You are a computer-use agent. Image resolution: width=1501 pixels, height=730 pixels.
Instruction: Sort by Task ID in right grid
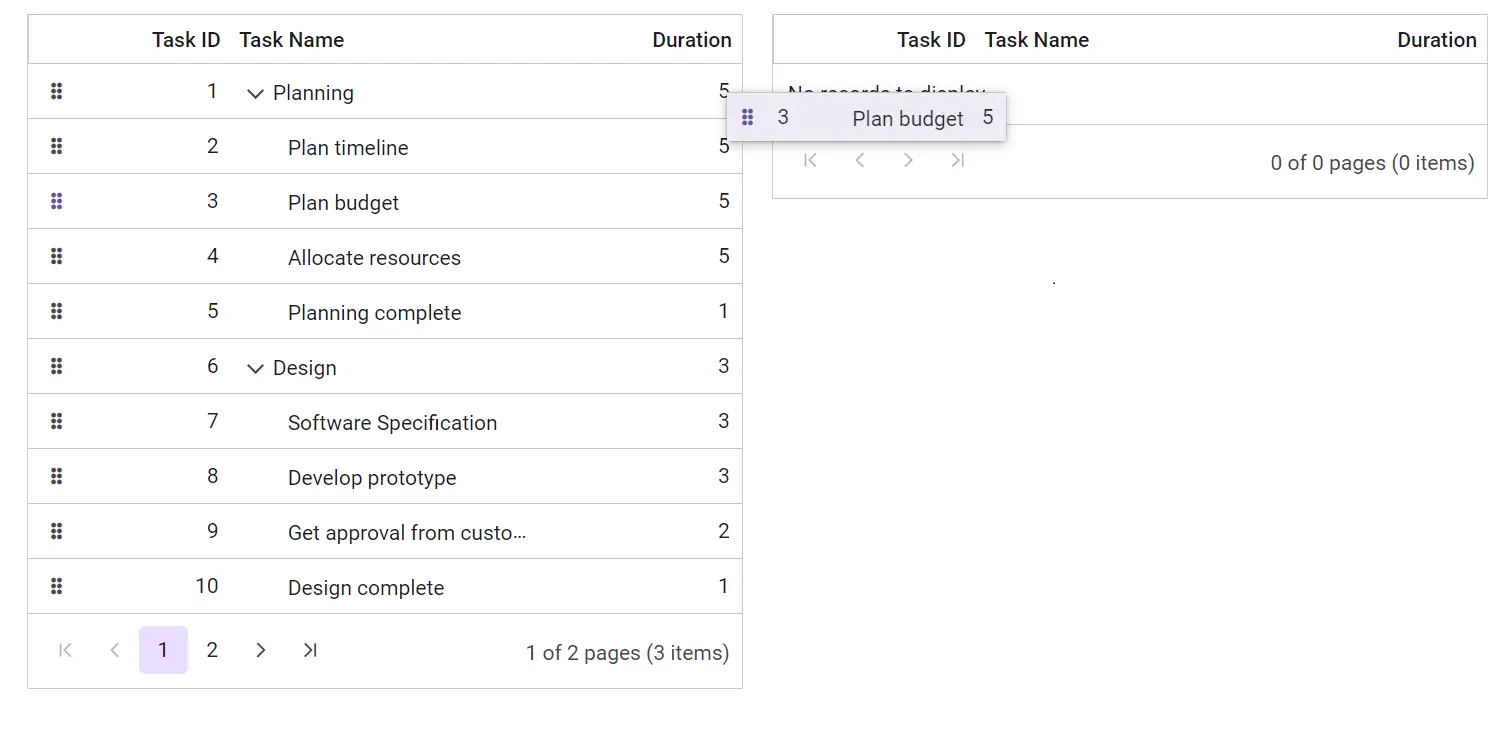931,40
